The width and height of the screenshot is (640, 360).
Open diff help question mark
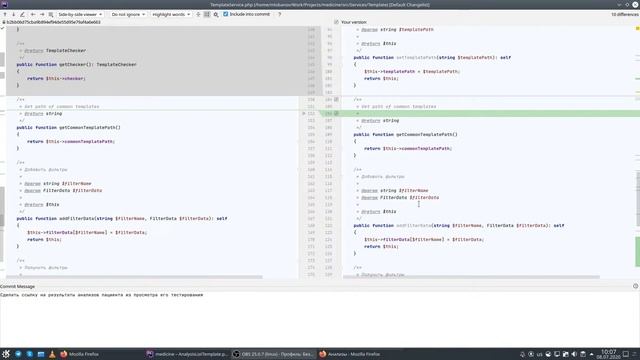tap(280, 14)
